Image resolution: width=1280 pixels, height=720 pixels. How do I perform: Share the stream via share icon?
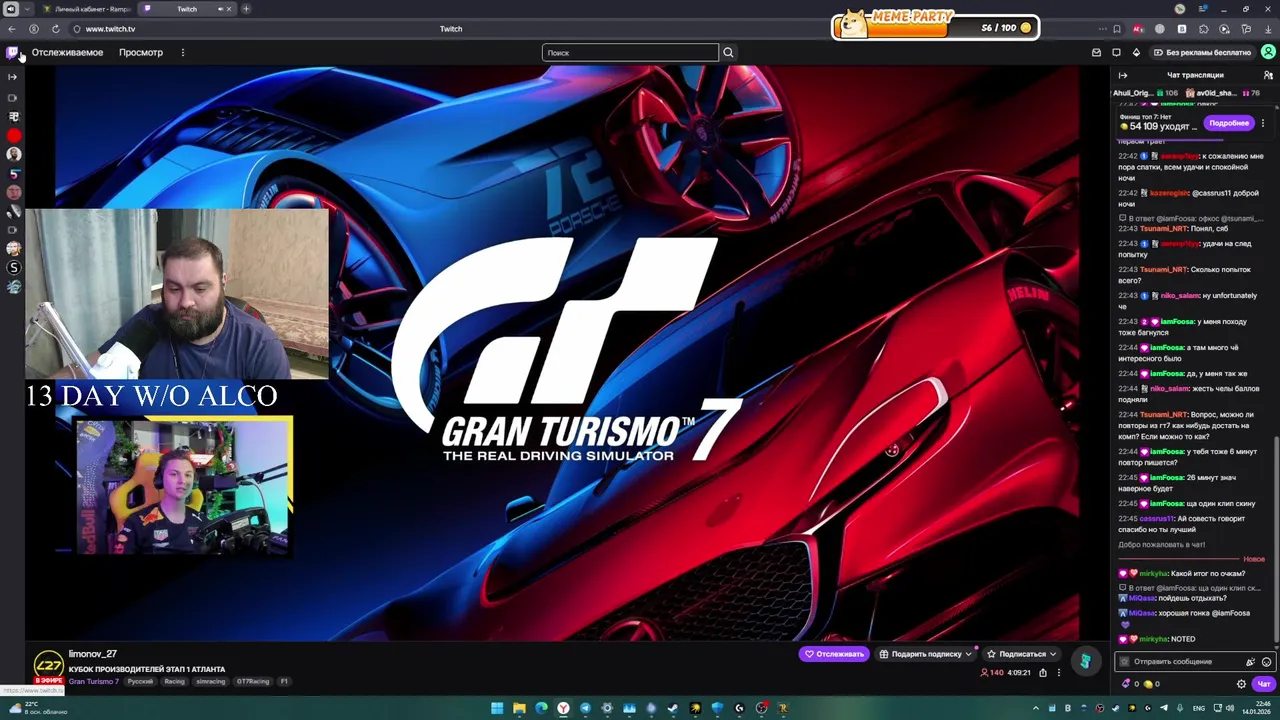click(x=1042, y=673)
